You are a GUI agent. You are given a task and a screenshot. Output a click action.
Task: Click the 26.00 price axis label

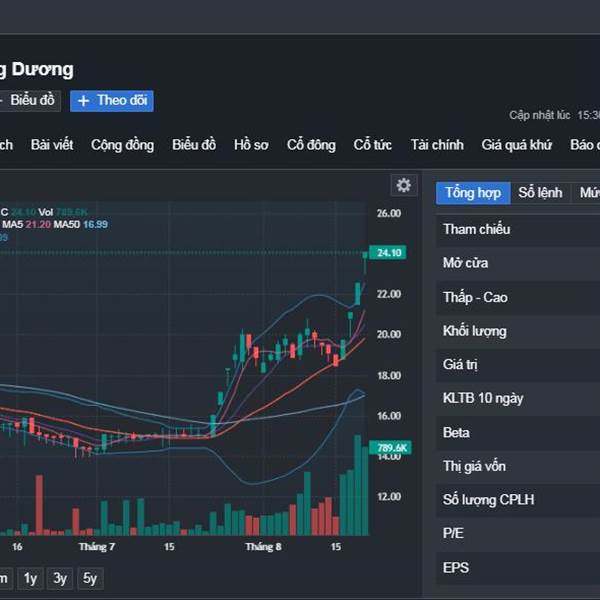[x=389, y=213]
